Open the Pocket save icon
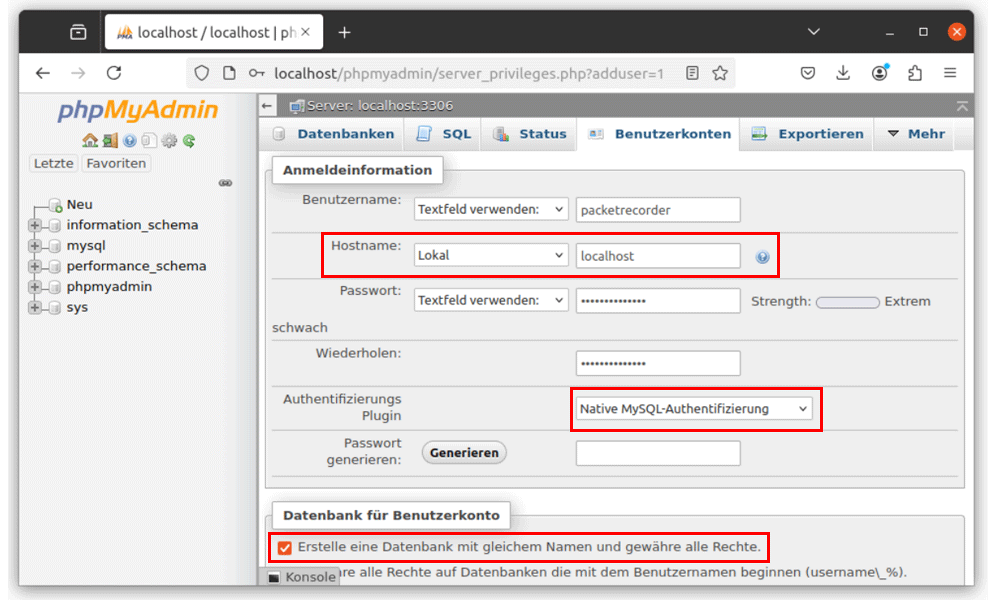The height and width of the screenshot is (600, 1000). point(807,73)
